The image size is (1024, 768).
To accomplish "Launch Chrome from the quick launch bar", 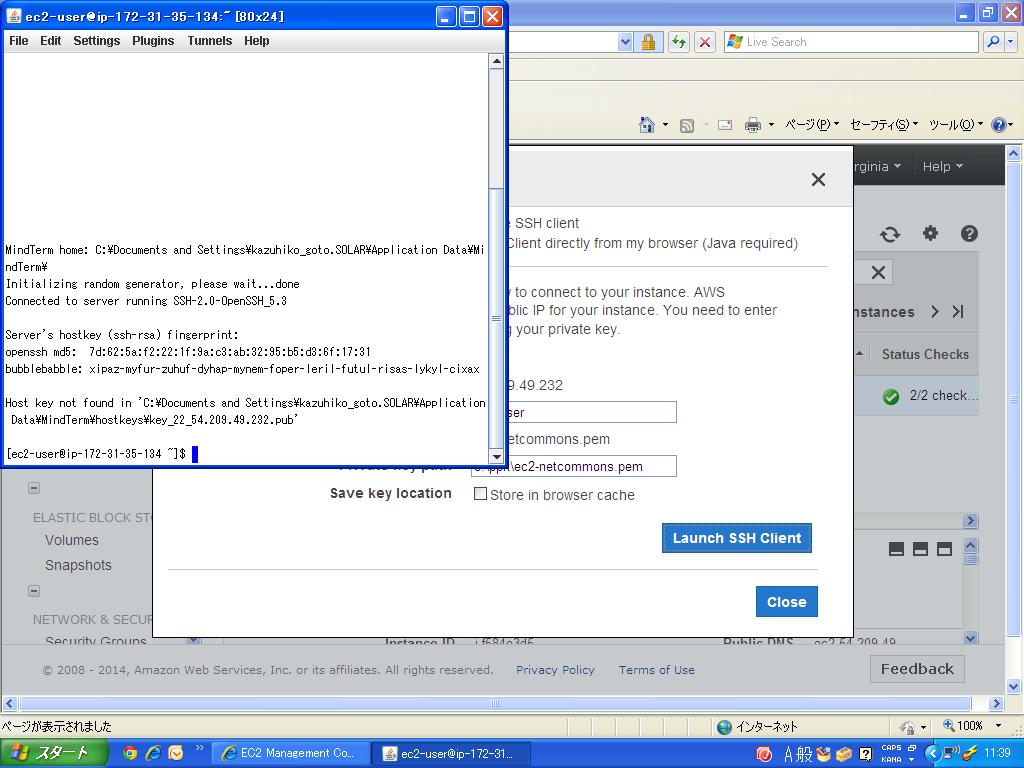I will click(x=130, y=753).
